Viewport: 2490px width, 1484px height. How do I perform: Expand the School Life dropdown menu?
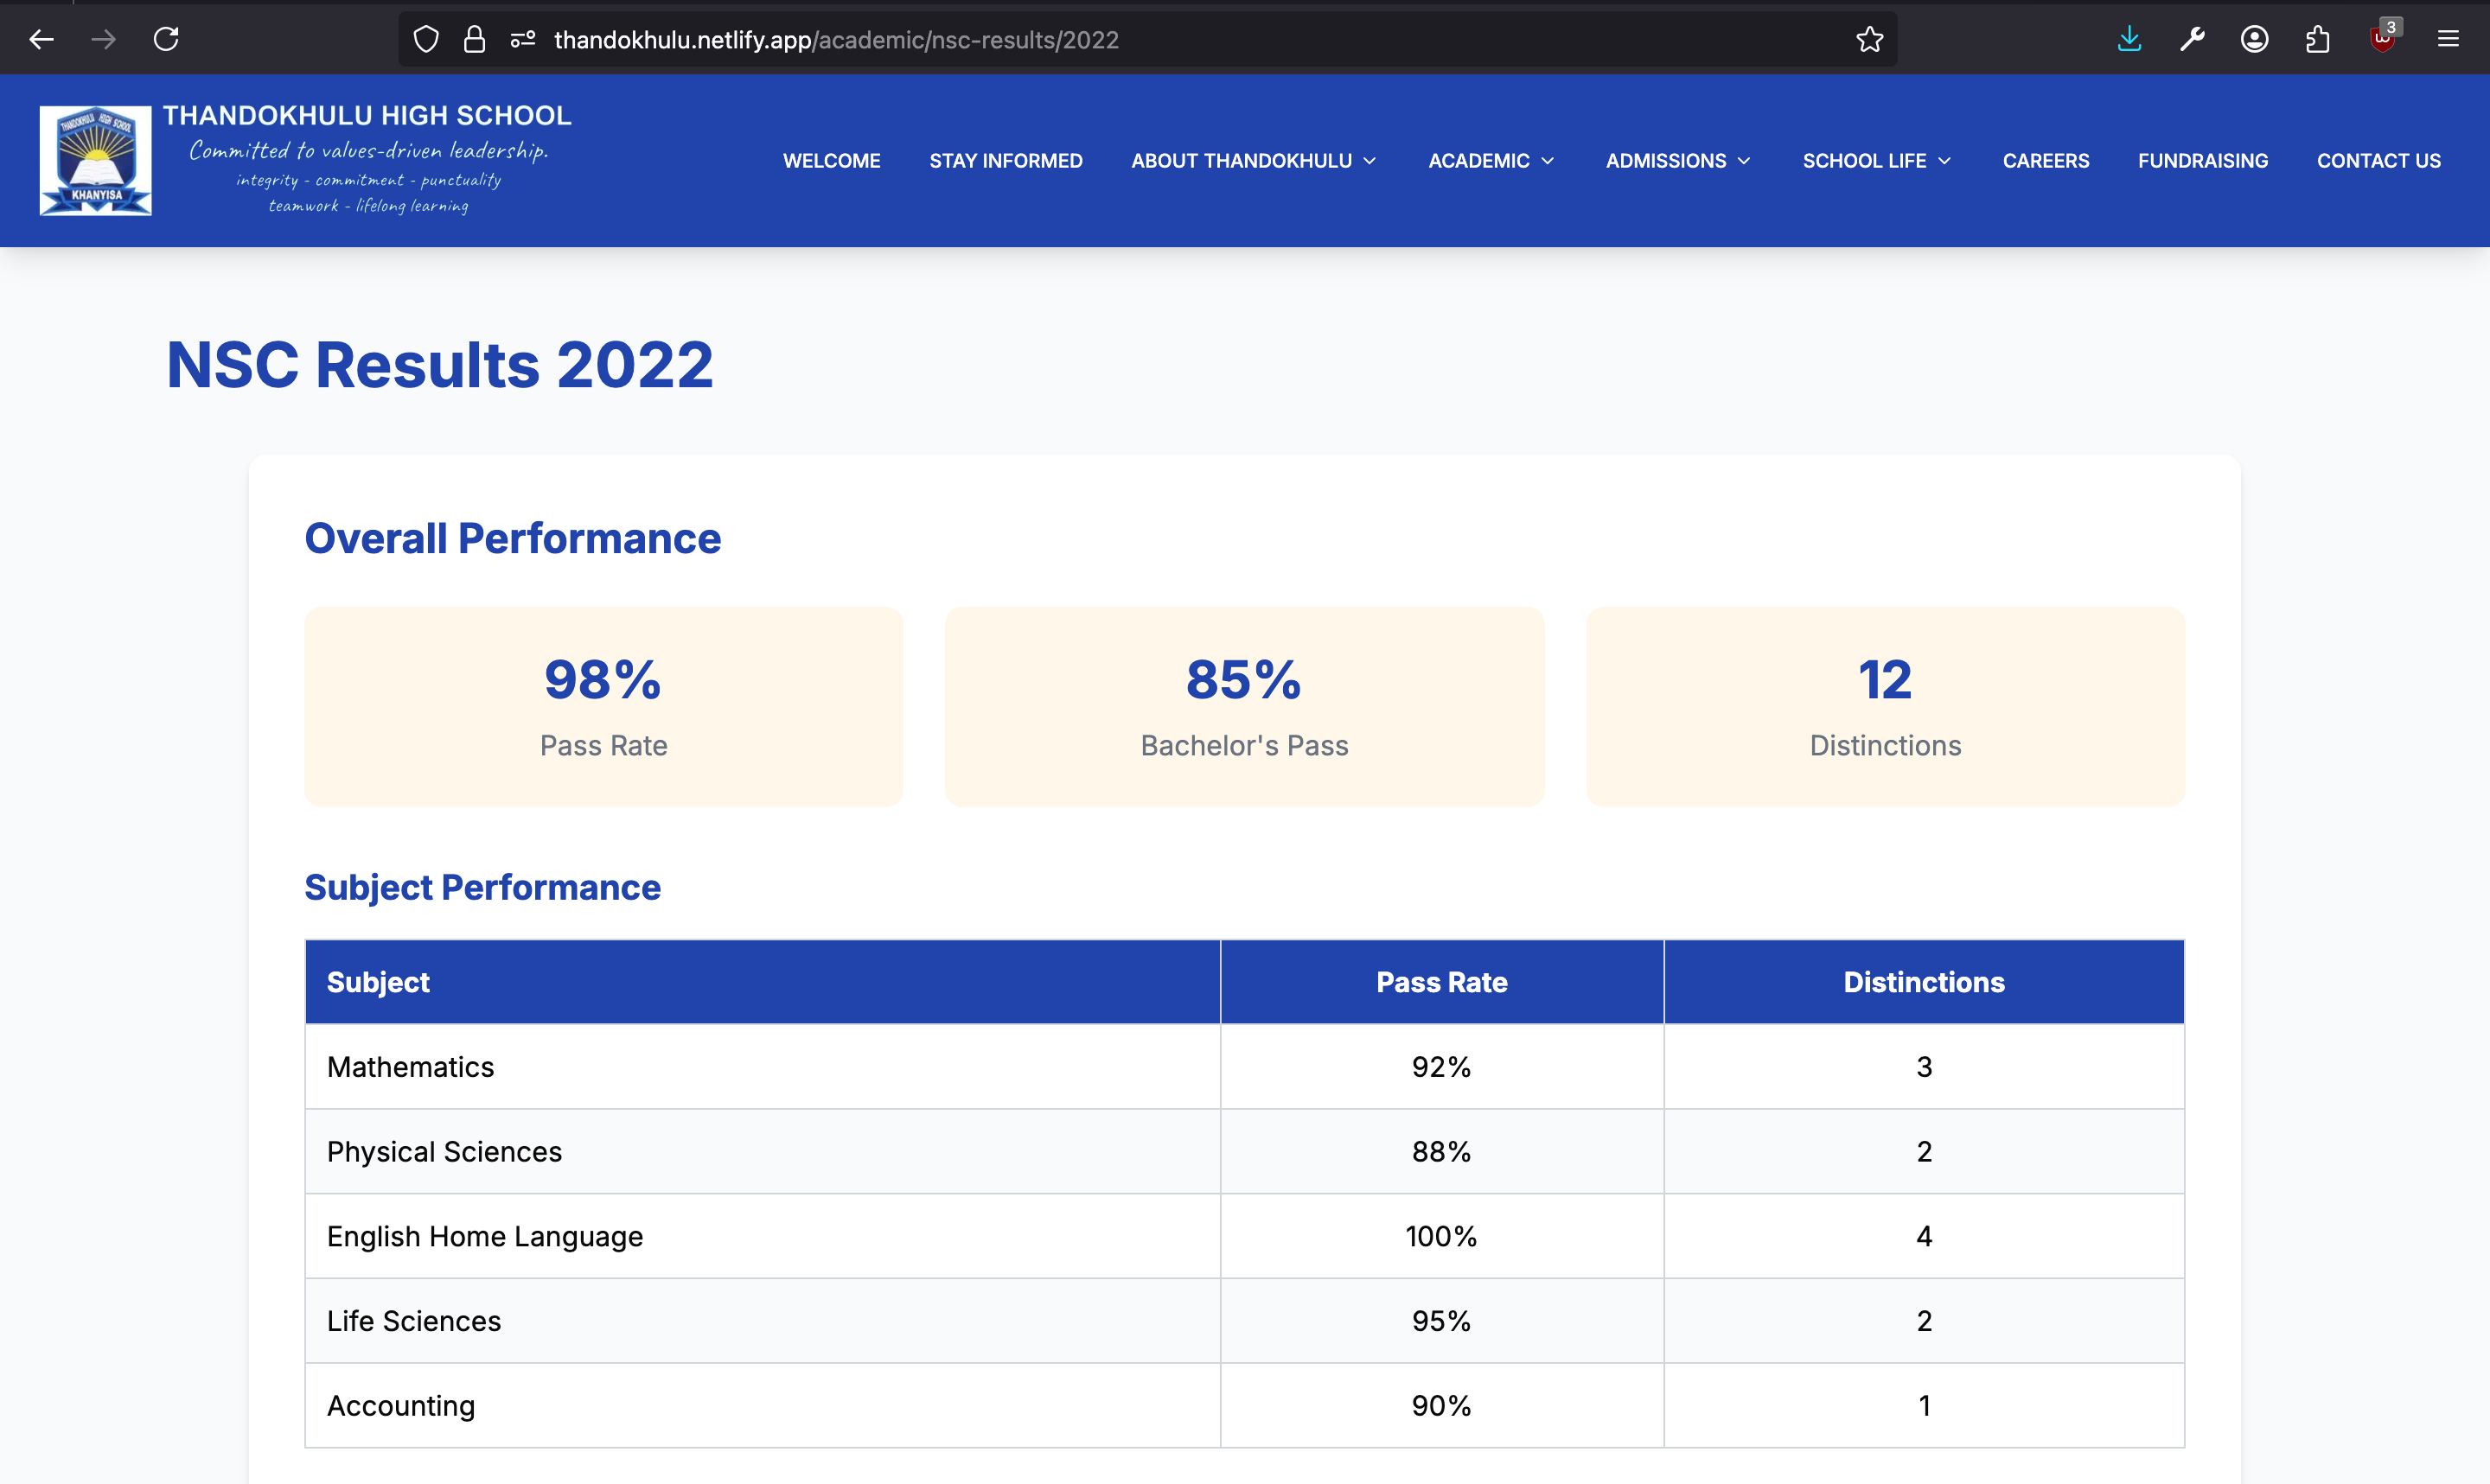pos(1876,161)
